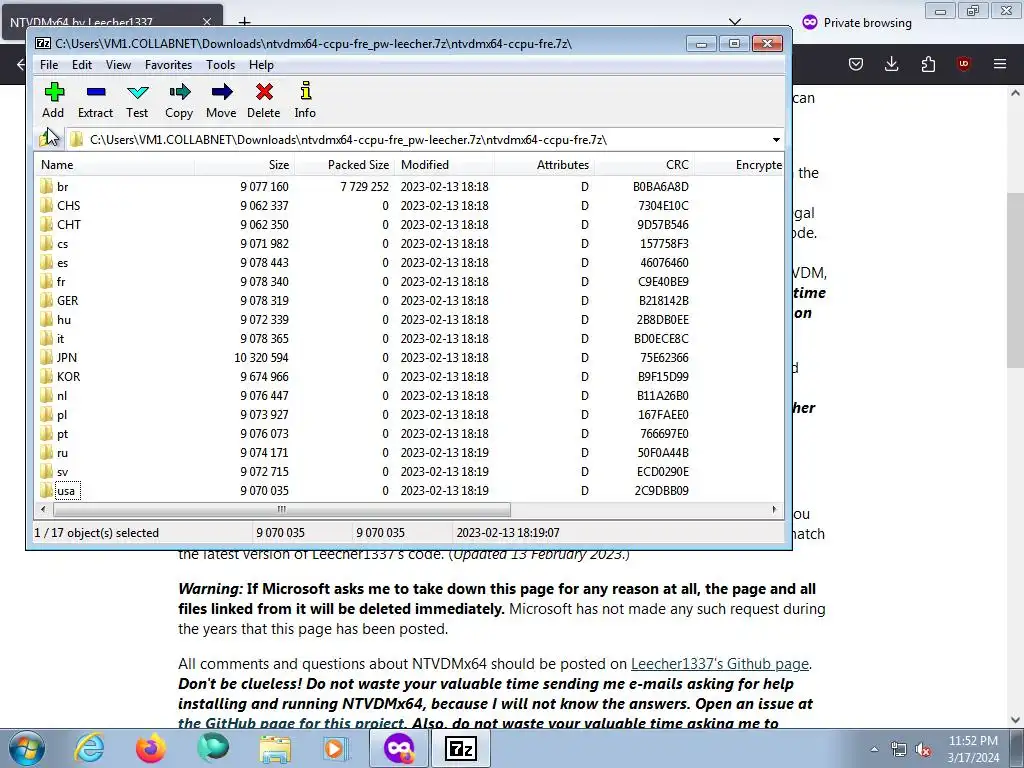This screenshot has width=1024, height=768.
Task: Open the Help menu
Action: pyautogui.click(x=261, y=65)
